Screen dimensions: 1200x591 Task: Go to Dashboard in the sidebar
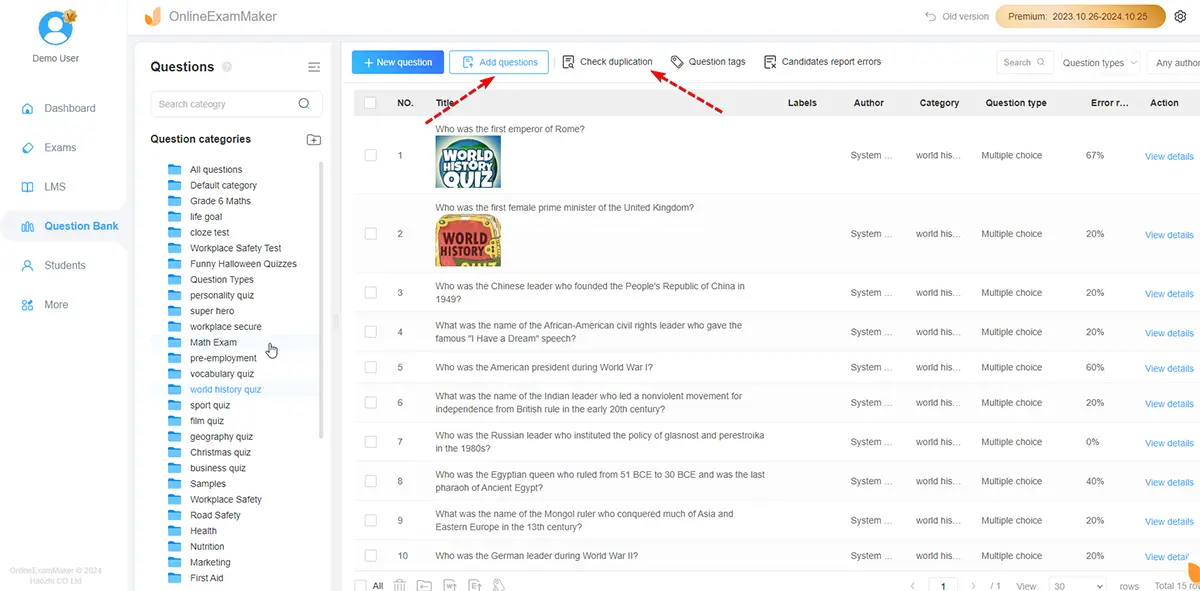click(69, 108)
